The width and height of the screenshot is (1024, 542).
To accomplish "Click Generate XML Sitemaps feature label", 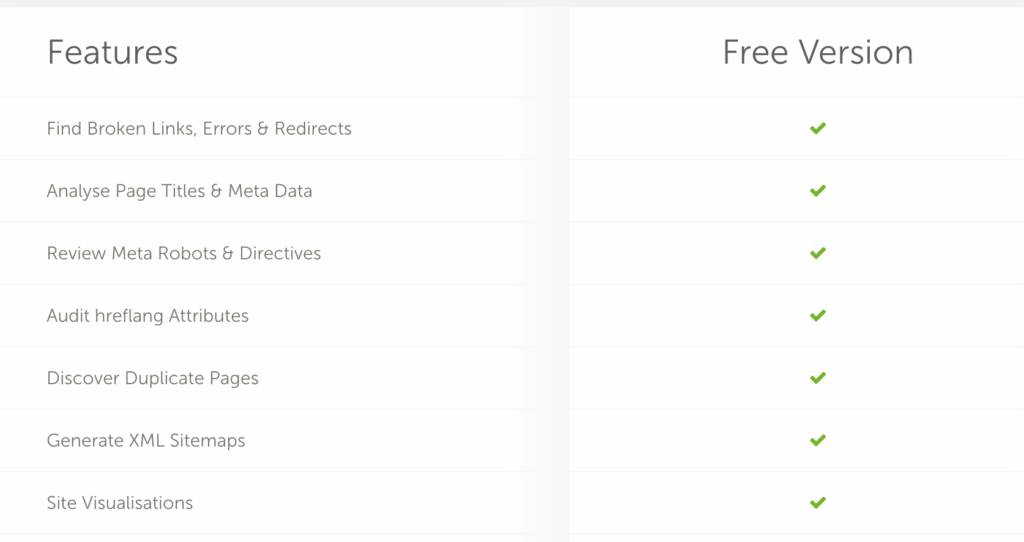I will click(146, 441).
